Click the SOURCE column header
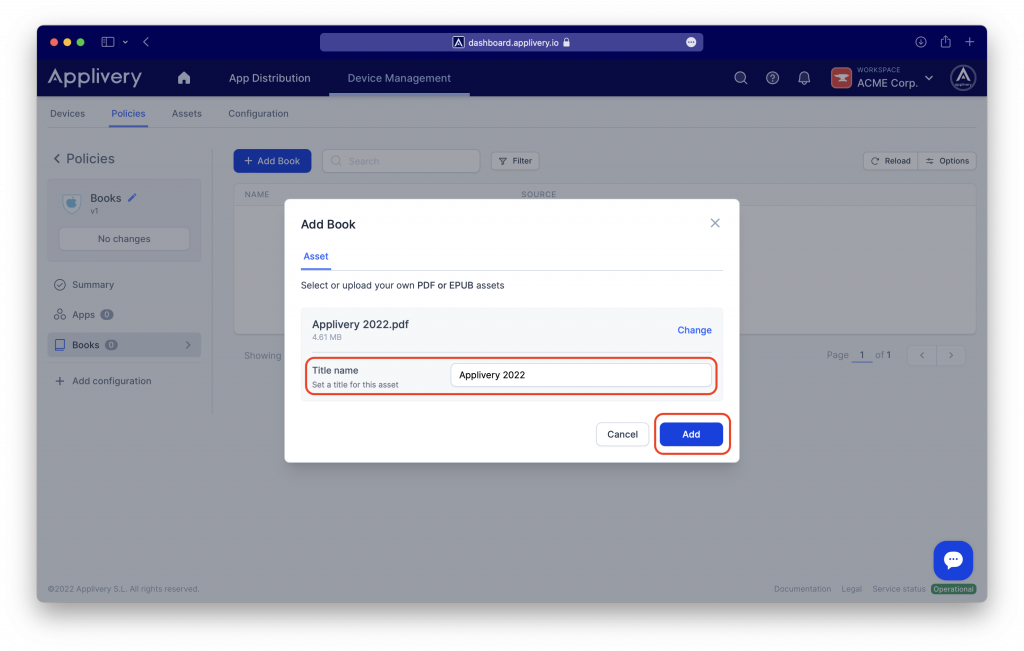Image resolution: width=1024 pixels, height=651 pixels. point(539,195)
